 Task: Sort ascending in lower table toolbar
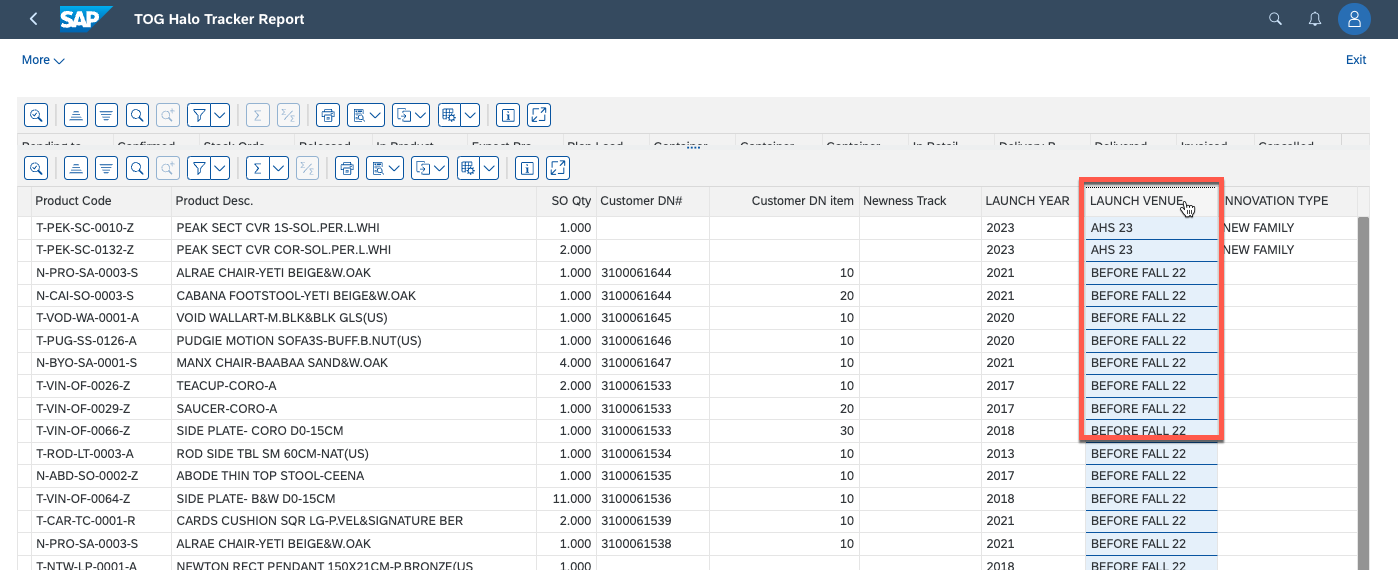point(75,168)
